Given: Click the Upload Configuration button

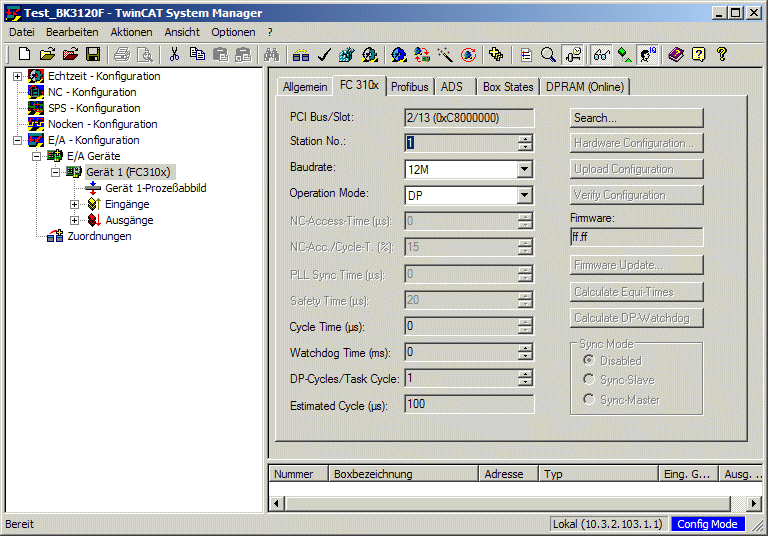Looking at the screenshot, I should 637,169.
